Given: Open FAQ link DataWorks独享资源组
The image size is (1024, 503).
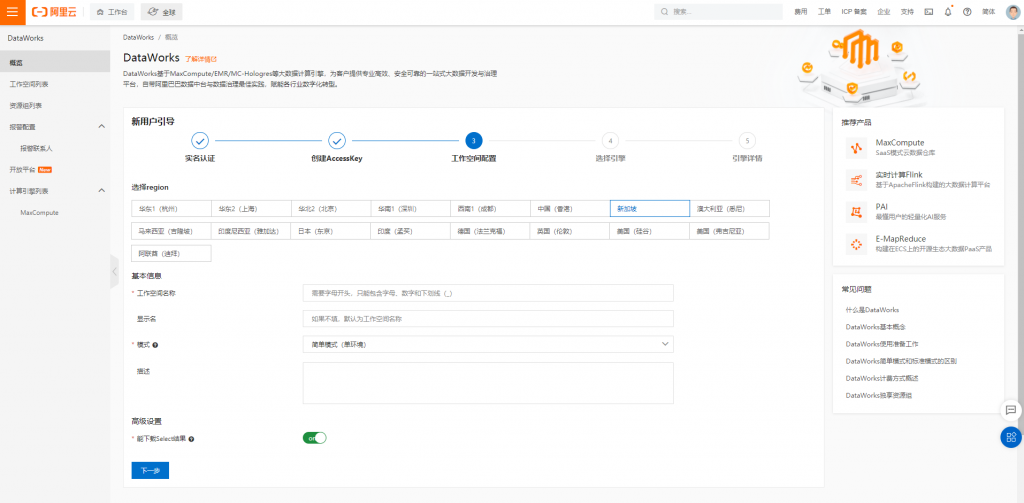Looking at the screenshot, I should (878, 395).
